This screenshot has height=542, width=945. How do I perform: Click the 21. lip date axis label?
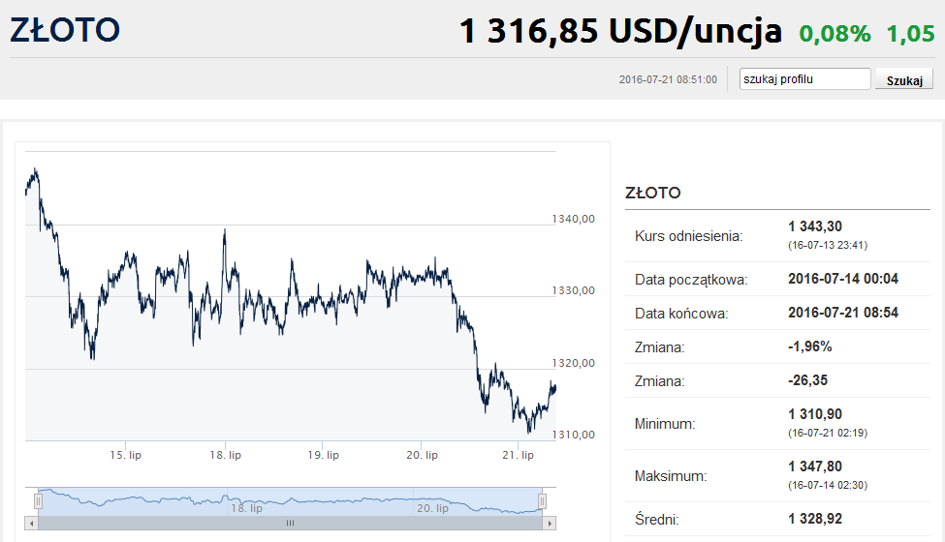pyautogui.click(x=518, y=455)
